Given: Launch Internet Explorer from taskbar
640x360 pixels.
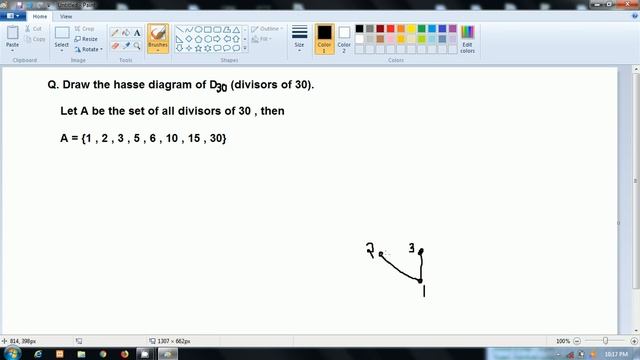Looking at the screenshot, I should click(x=38, y=354).
